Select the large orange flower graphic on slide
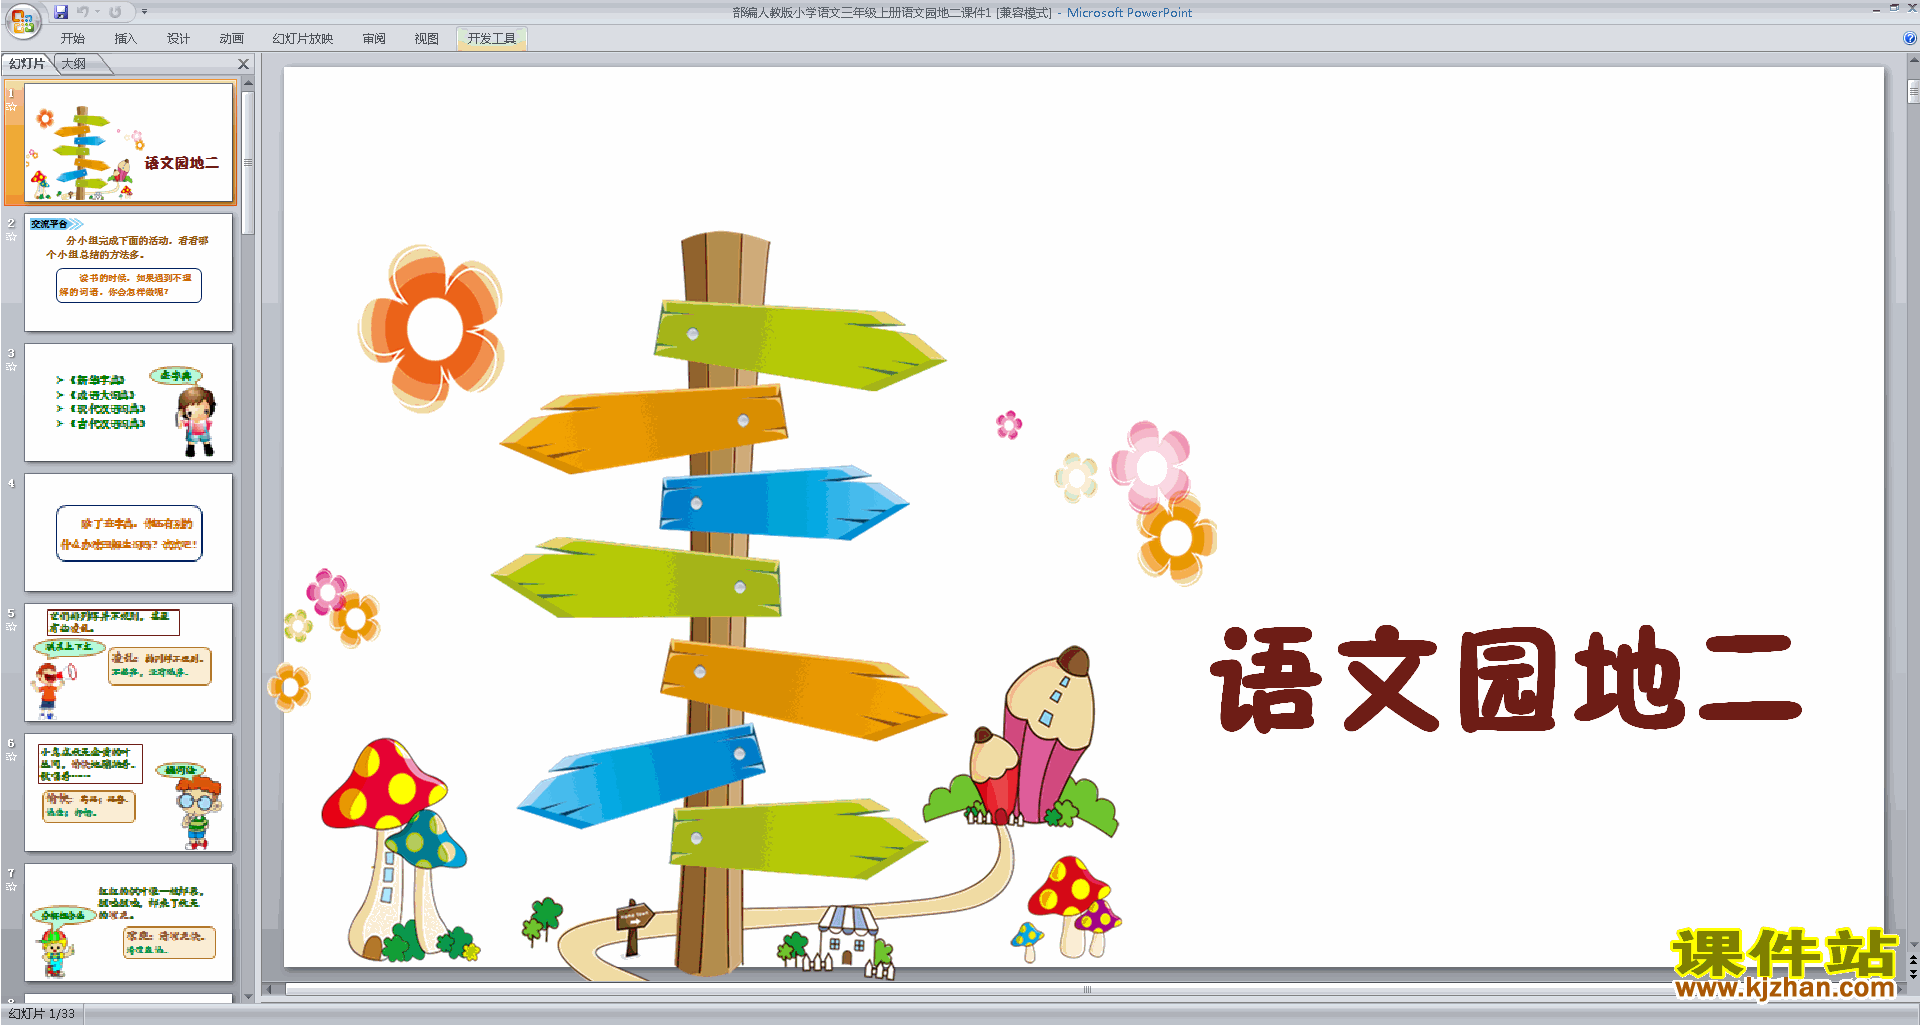Viewport: 1920px width, 1025px height. pyautogui.click(x=431, y=328)
